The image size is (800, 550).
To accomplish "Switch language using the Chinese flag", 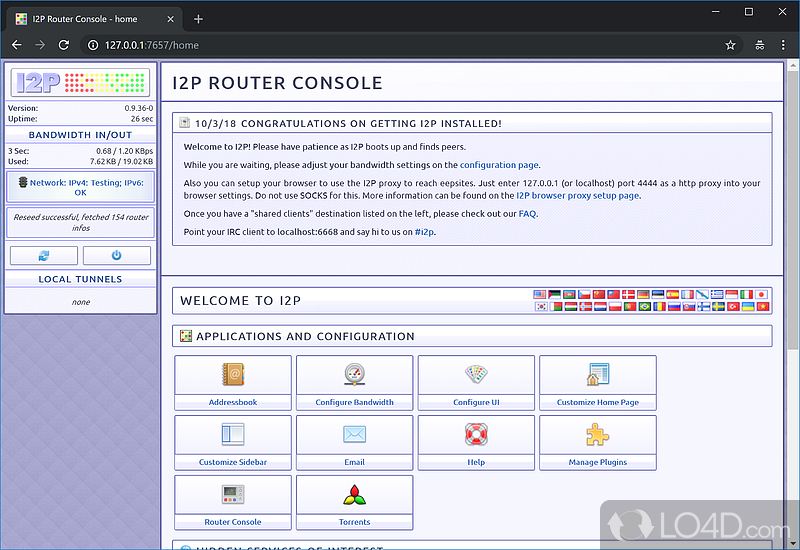I will click(599, 294).
